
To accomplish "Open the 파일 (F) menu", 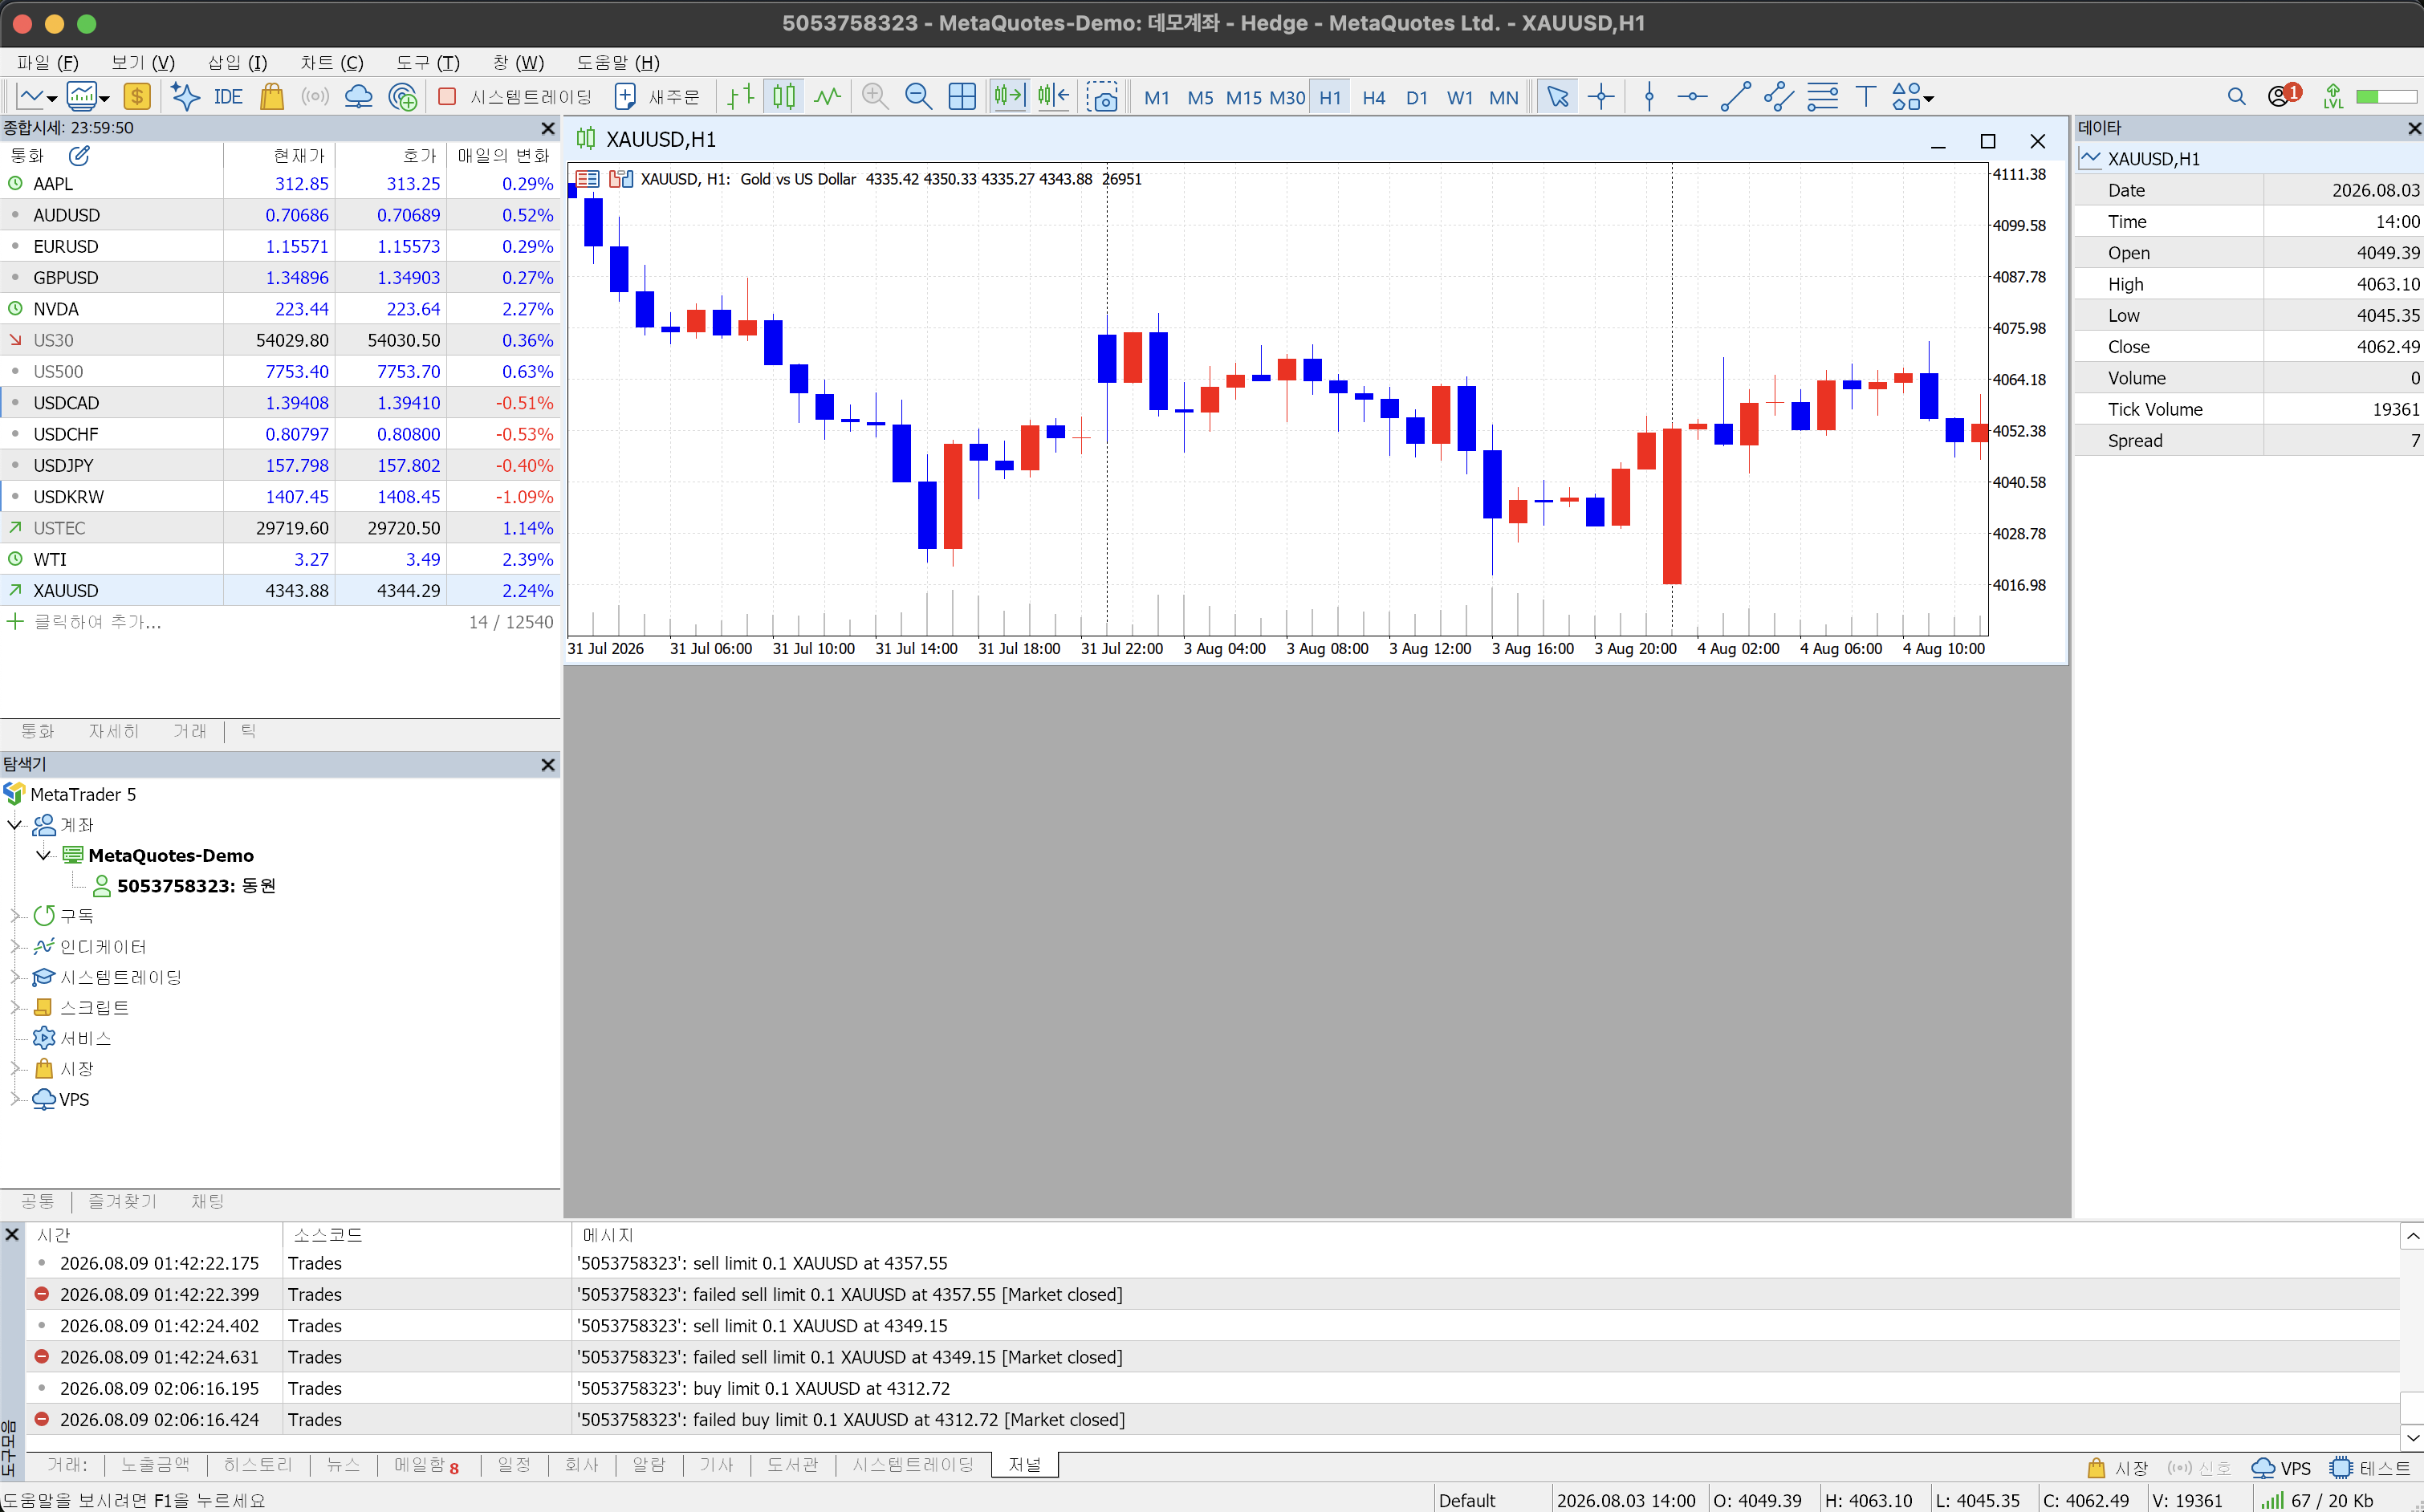I will click(x=48, y=63).
